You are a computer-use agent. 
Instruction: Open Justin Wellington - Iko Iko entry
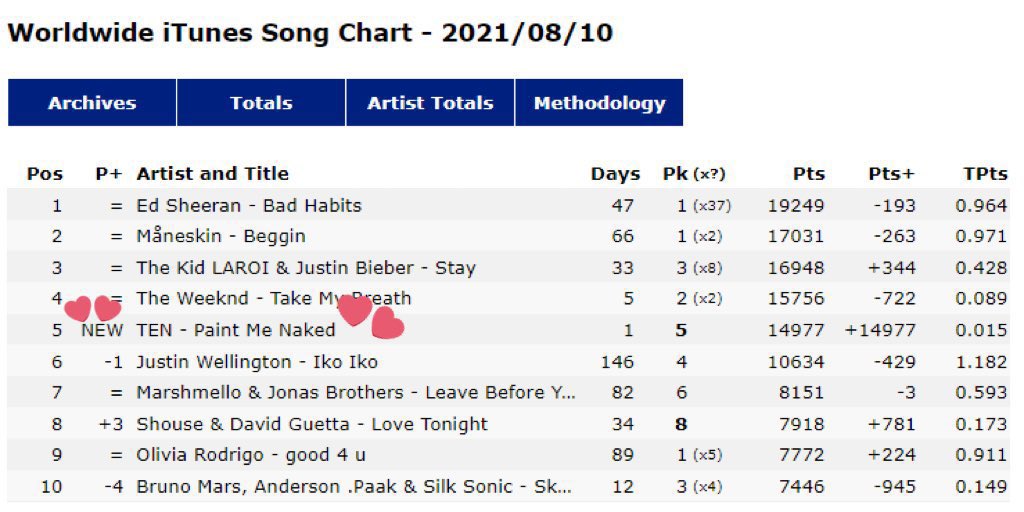(x=257, y=361)
